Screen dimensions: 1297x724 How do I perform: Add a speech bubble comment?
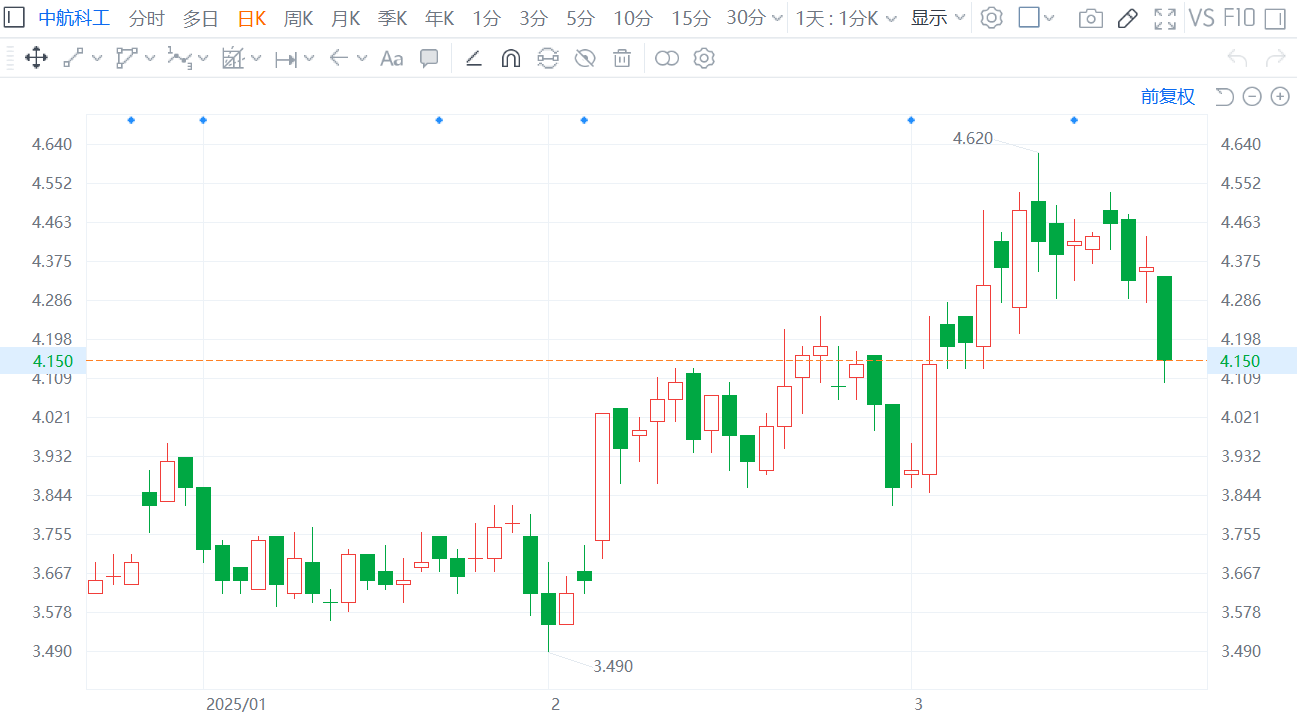429,58
